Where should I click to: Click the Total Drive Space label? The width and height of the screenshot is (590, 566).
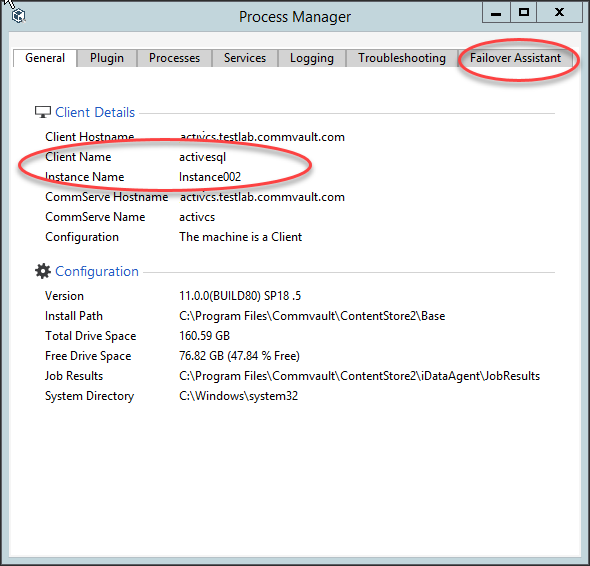click(90, 336)
